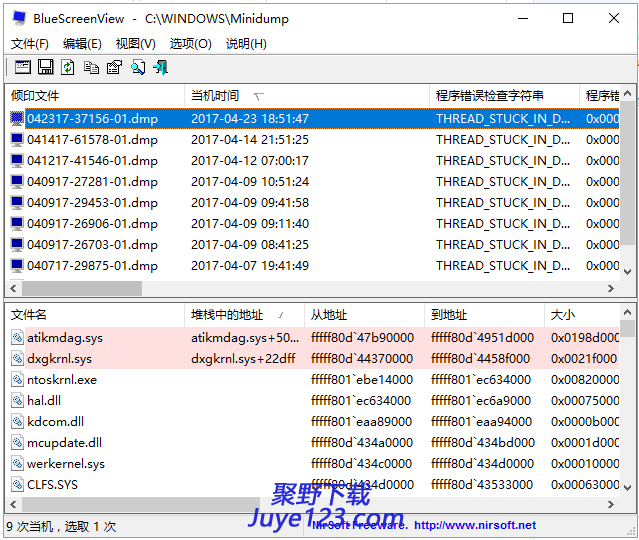The width and height of the screenshot is (639, 540).
Task: Click the file icon beside ntoskrnl.exe
Action: 17,380
